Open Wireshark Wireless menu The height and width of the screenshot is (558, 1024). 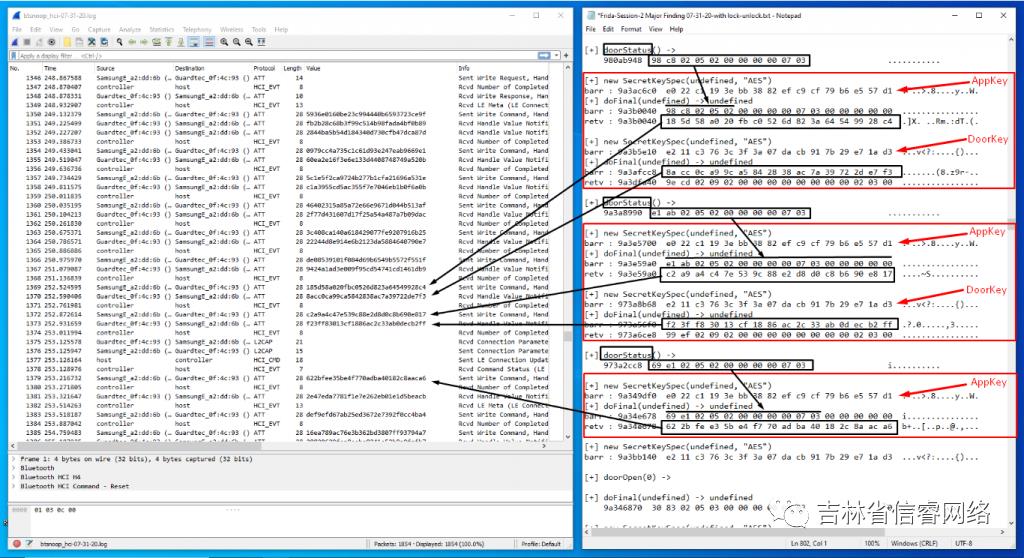(x=232, y=29)
